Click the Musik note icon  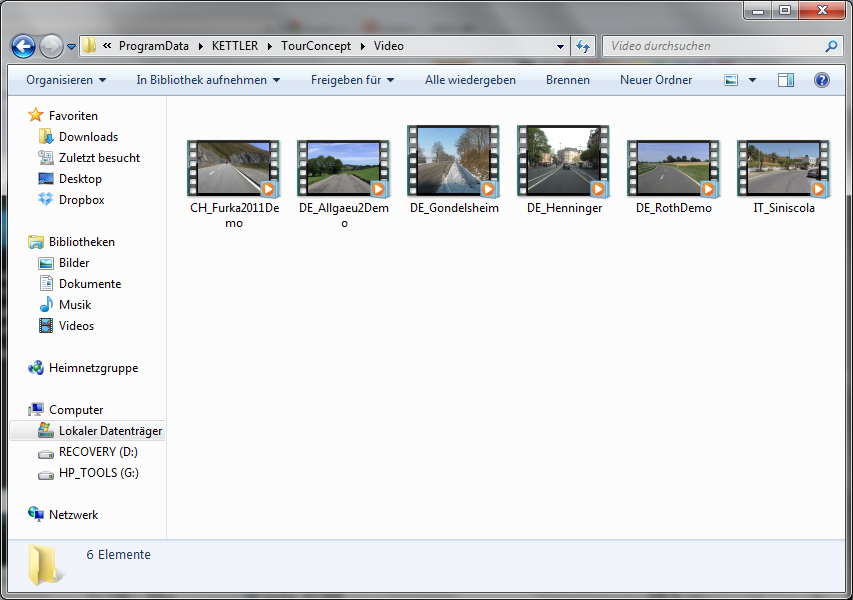coord(46,304)
